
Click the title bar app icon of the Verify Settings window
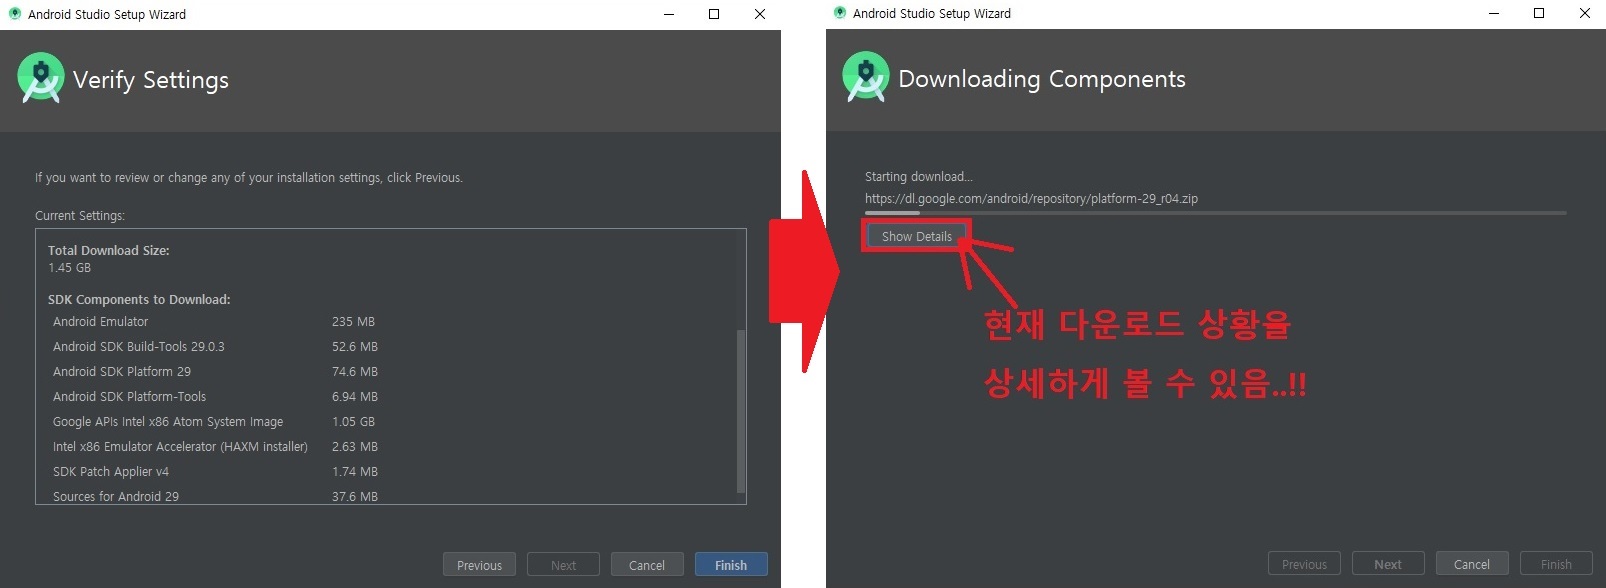click(14, 14)
